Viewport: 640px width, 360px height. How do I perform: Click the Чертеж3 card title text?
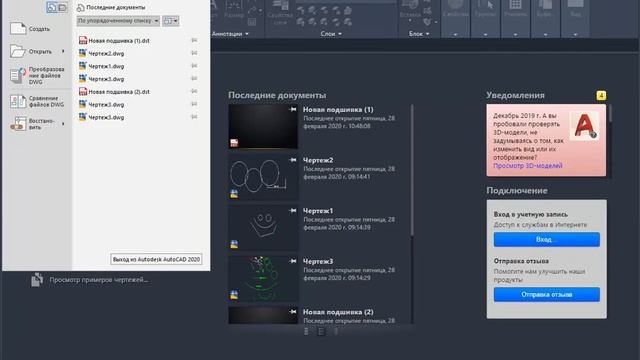[318, 261]
